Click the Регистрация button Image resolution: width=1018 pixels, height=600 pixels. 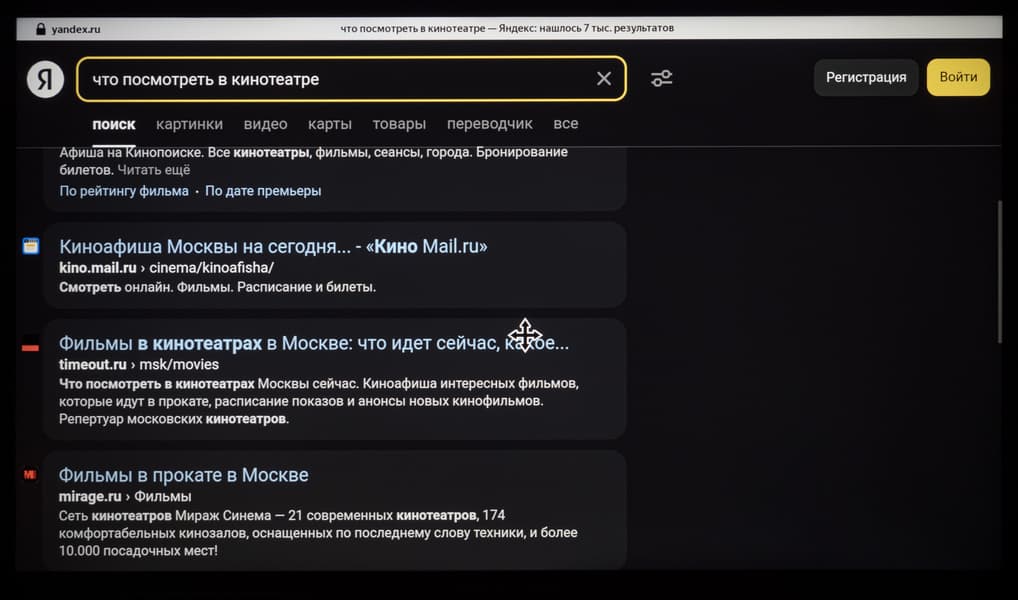click(866, 77)
